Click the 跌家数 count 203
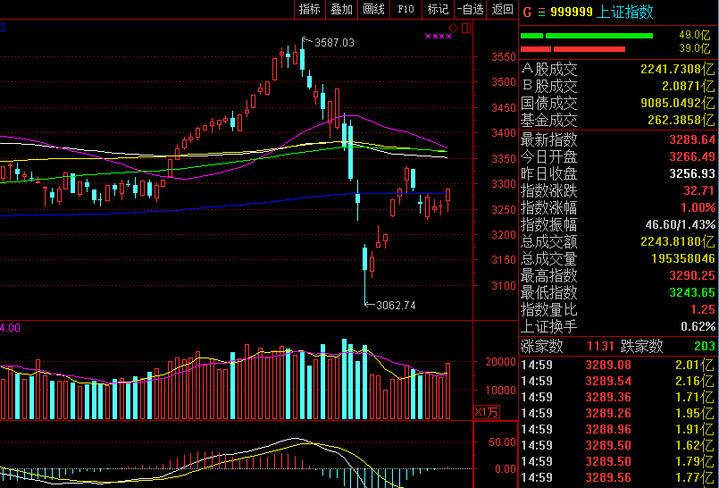The image size is (719, 488). click(705, 346)
